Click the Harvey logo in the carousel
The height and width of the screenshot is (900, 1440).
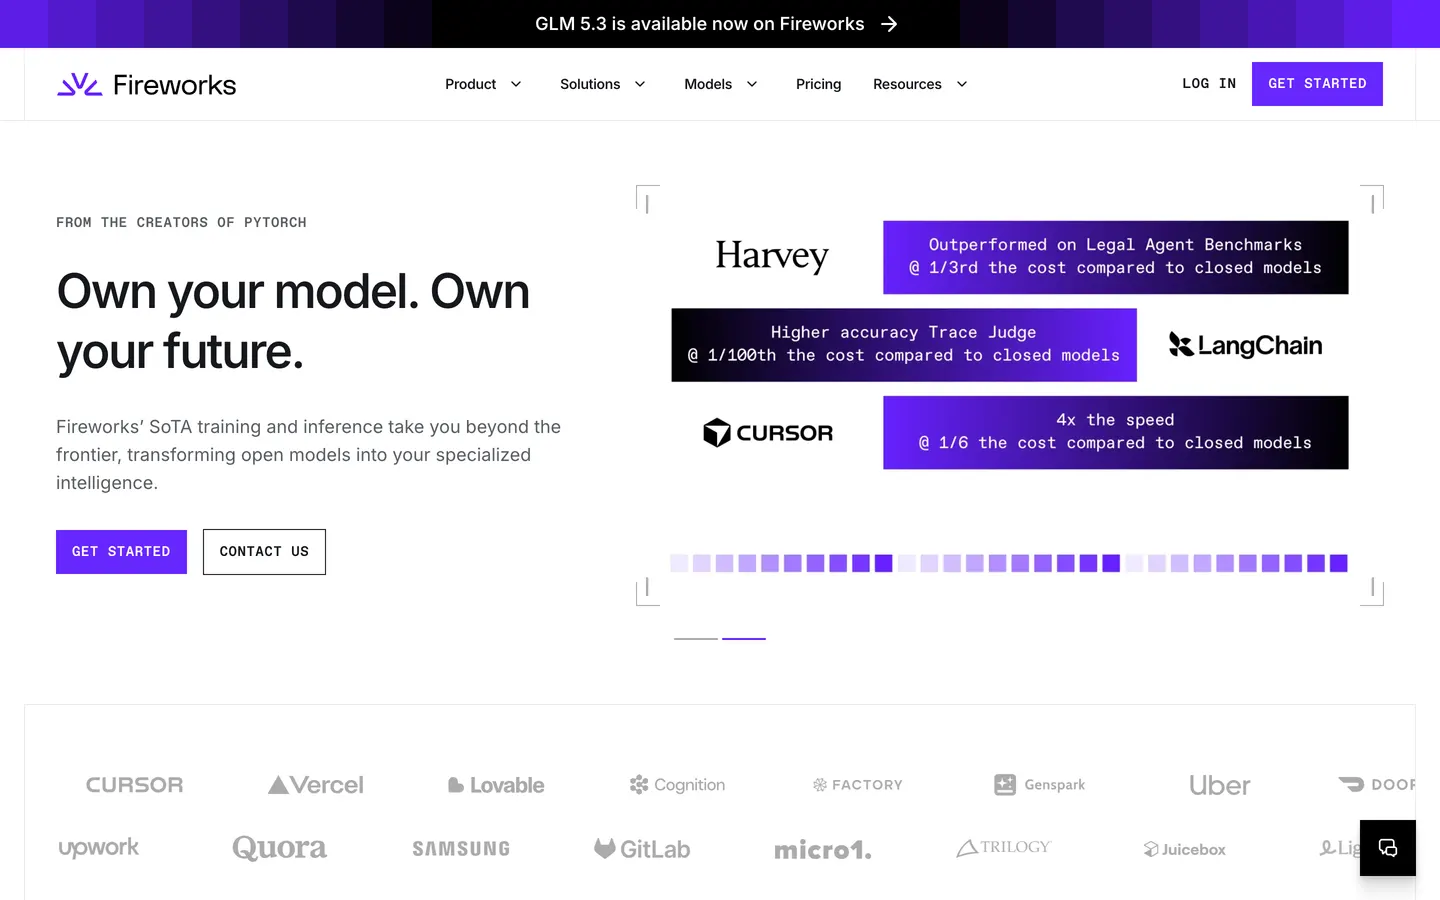point(772,256)
